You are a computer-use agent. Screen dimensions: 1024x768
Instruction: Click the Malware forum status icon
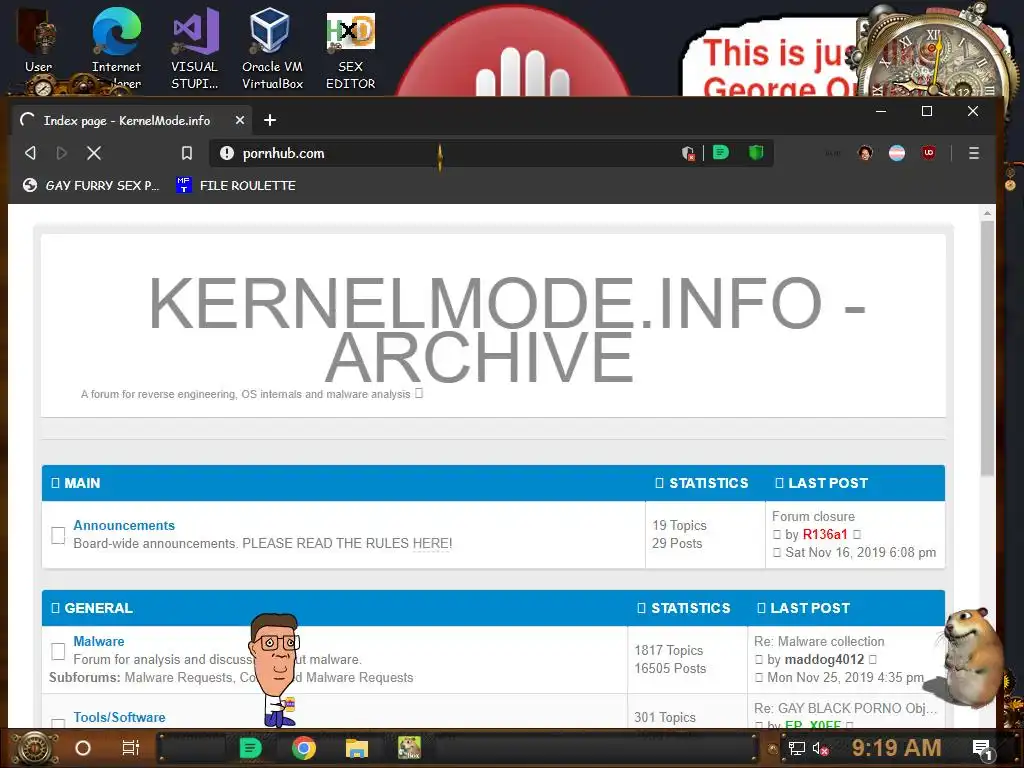pyautogui.click(x=58, y=651)
